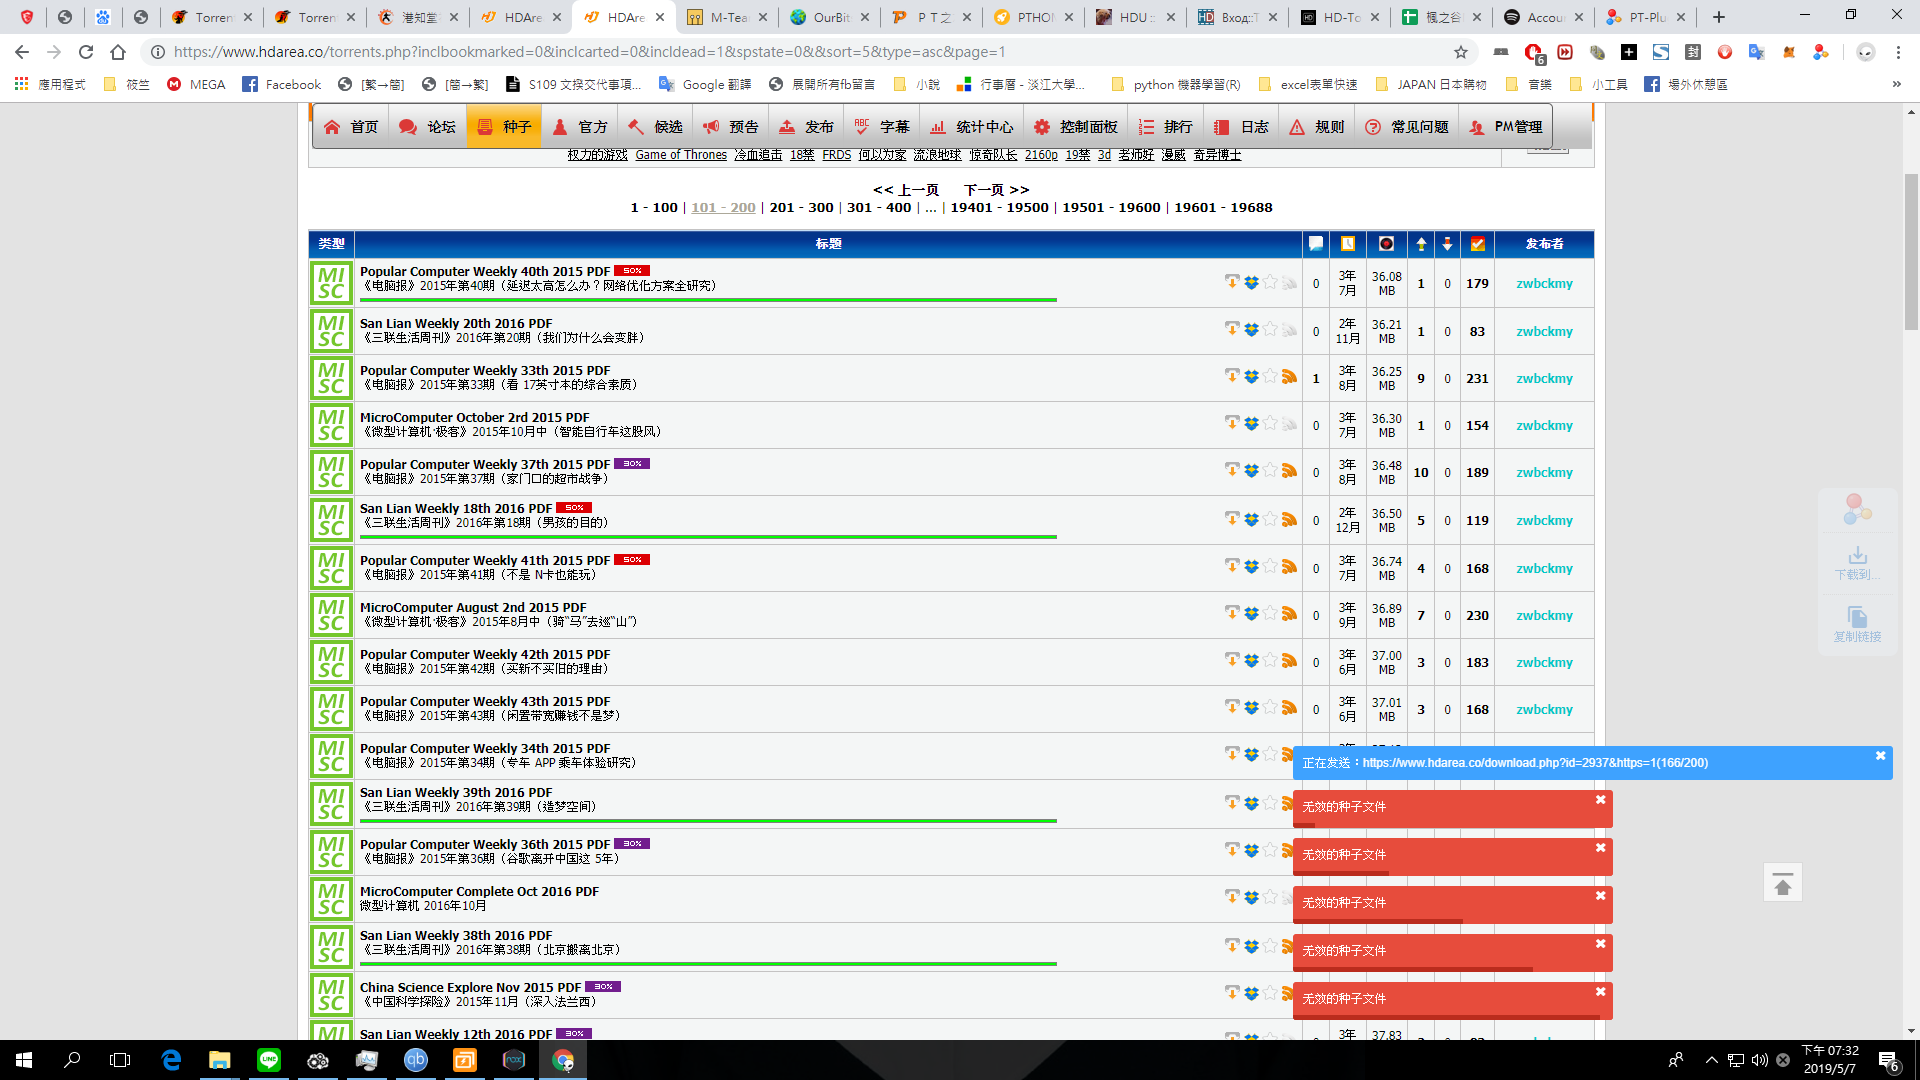This screenshot has height=1080, width=1920.
Task: Go to the 下一页 next page link
Action: tap(995, 190)
